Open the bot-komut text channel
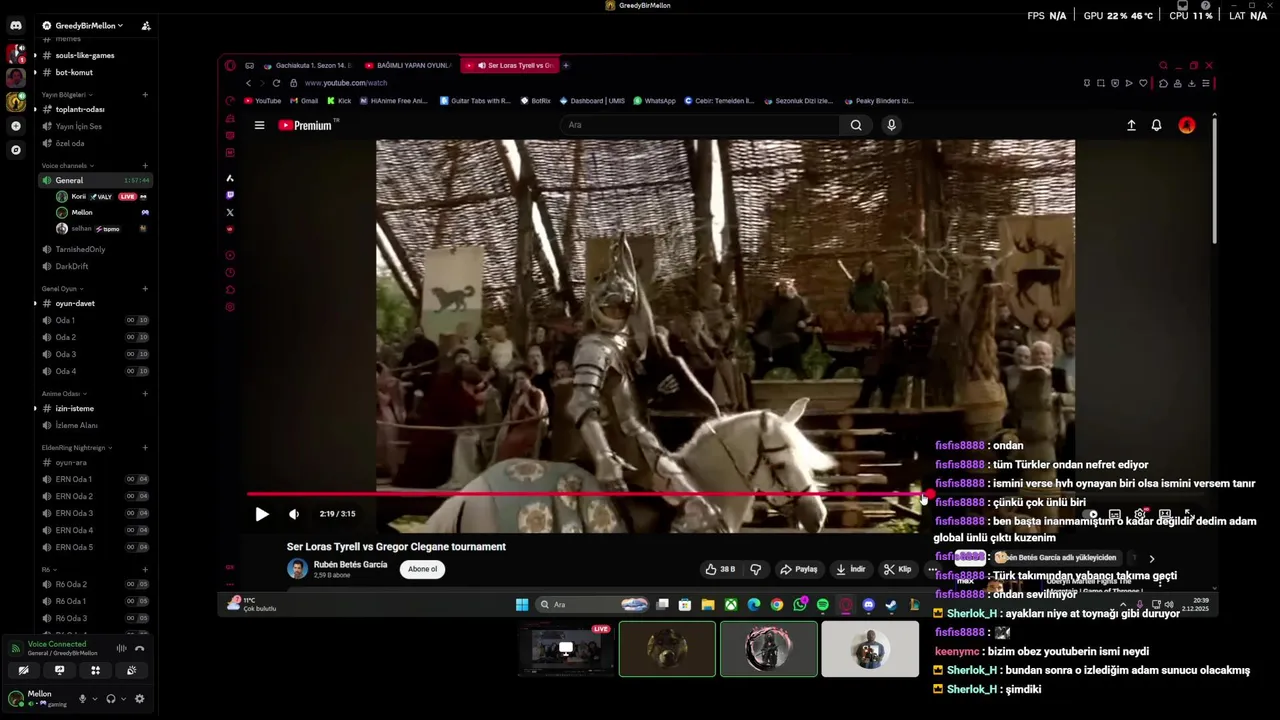This screenshot has height=720, width=1280. [x=74, y=72]
